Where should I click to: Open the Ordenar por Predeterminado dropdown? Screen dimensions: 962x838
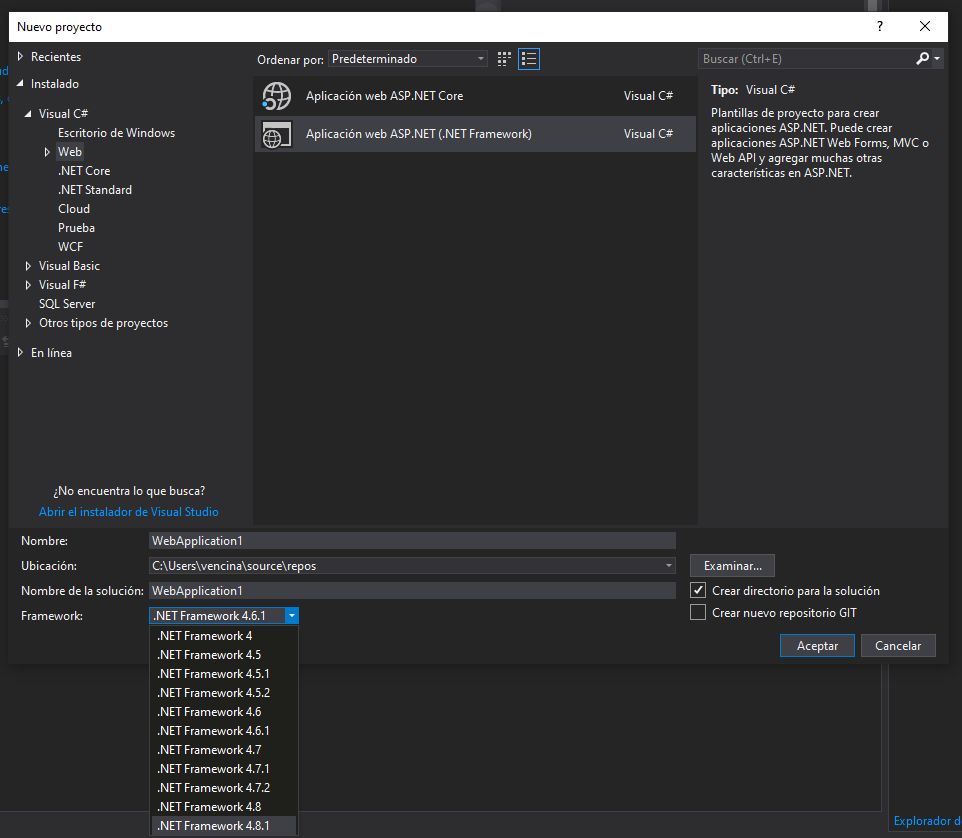point(408,59)
